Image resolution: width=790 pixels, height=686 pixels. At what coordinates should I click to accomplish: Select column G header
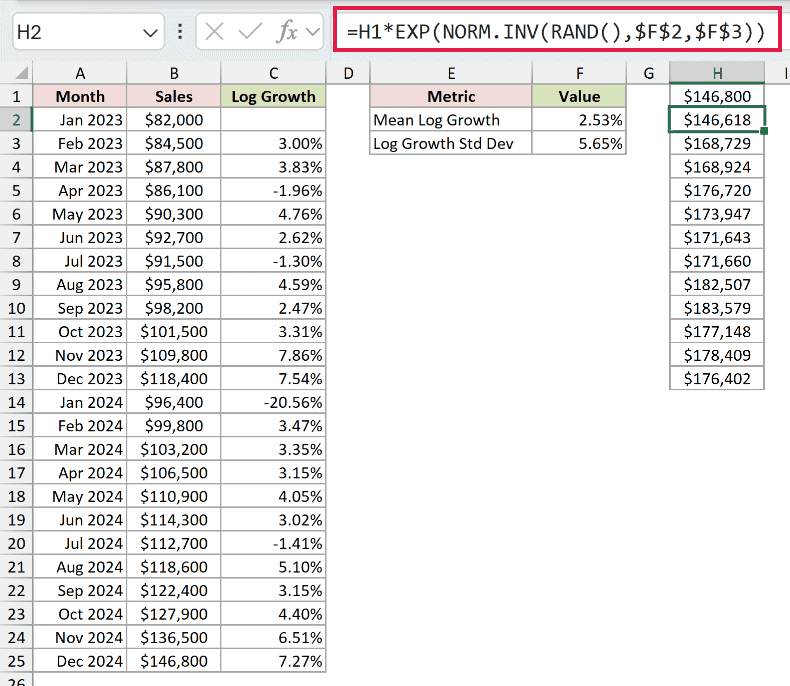click(x=648, y=73)
